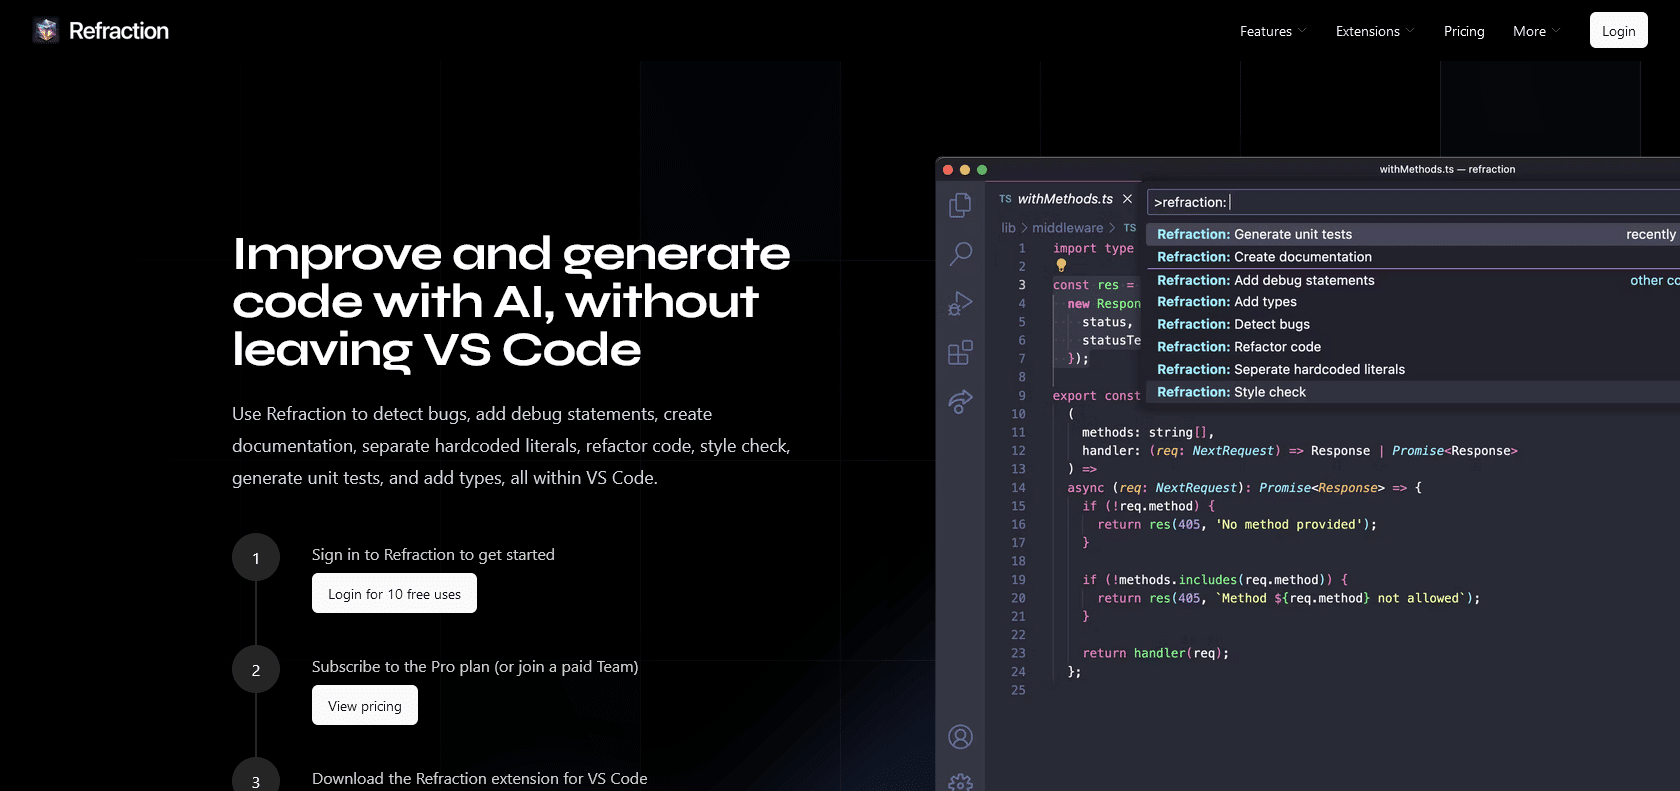Click line number 23 in gutter
The width and height of the screenshot is (1680, 791).
pyautogui.click(x=1018, y=653)
